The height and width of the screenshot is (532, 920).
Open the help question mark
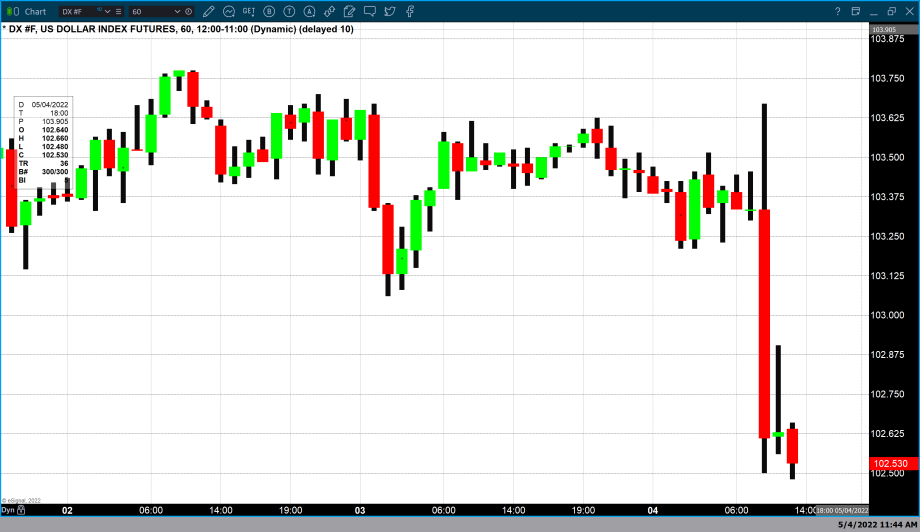tap(838, 11)
